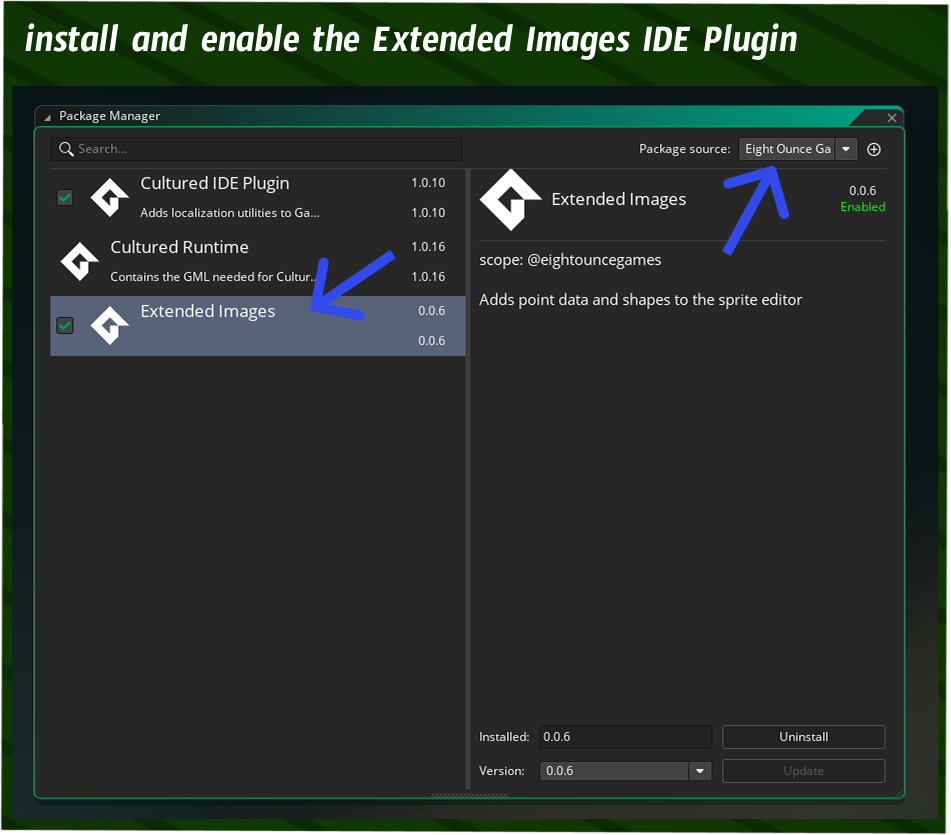
Task: Select the Cultured Runtime logo icon
Action: [x=79, y=261]
